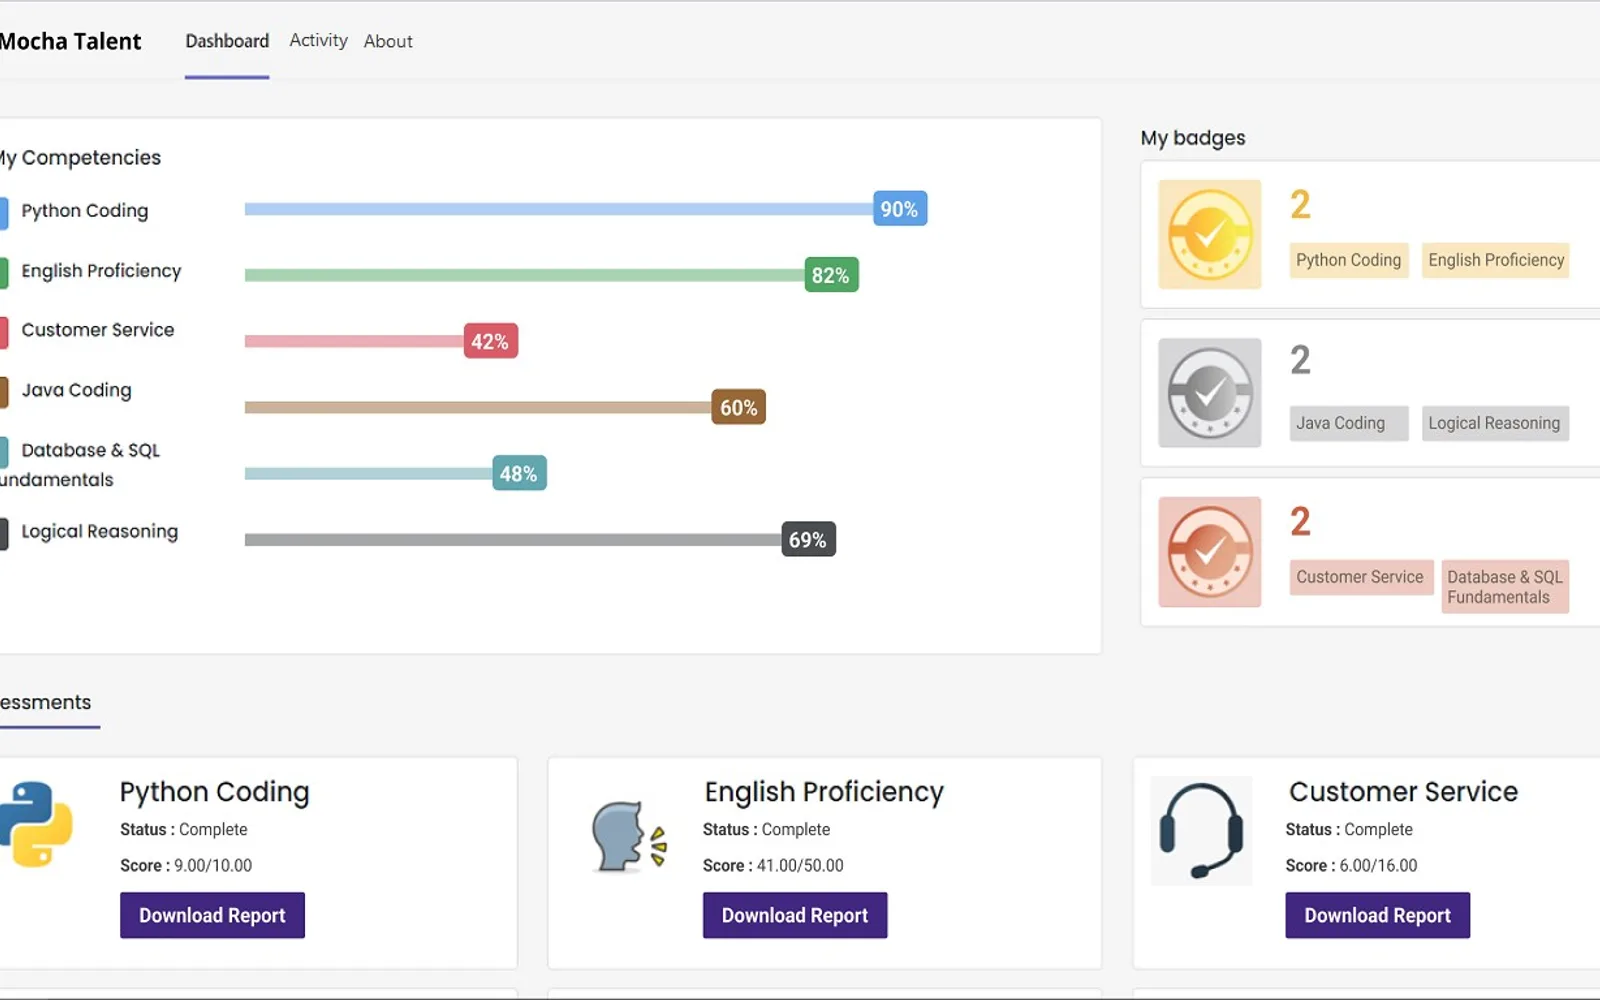Click the 90% Python Coding progress bar
Viewport: 1600px width, 1000px height.
[586, 209]
